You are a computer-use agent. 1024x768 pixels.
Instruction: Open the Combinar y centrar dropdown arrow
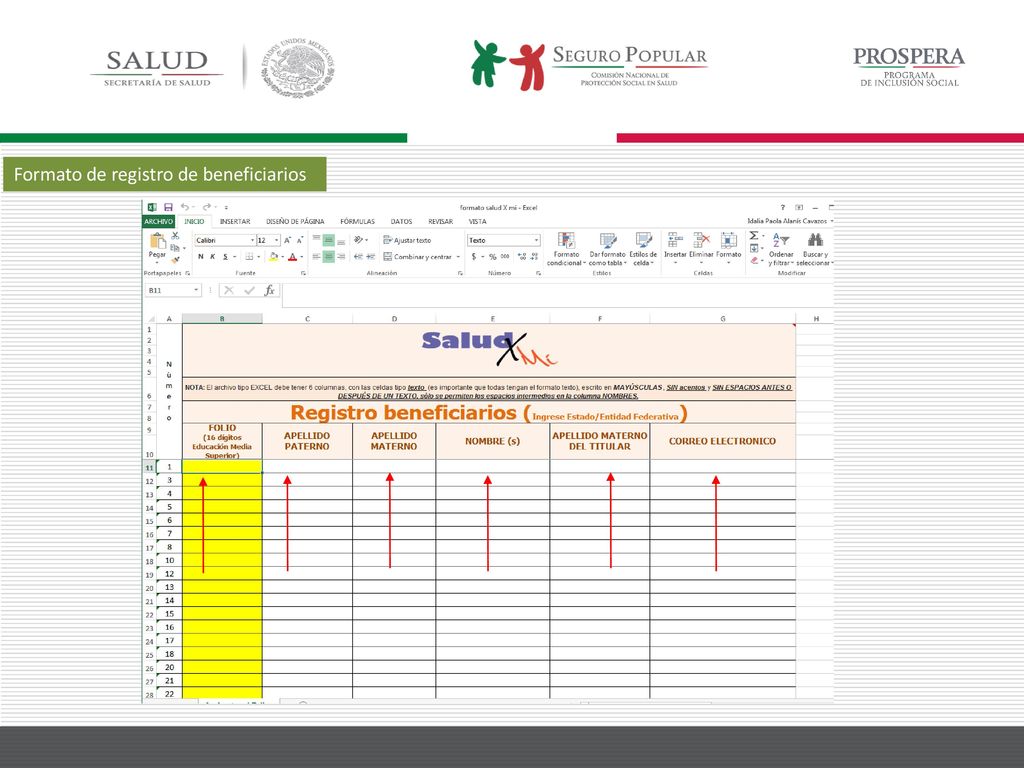(x=458, y=257)
